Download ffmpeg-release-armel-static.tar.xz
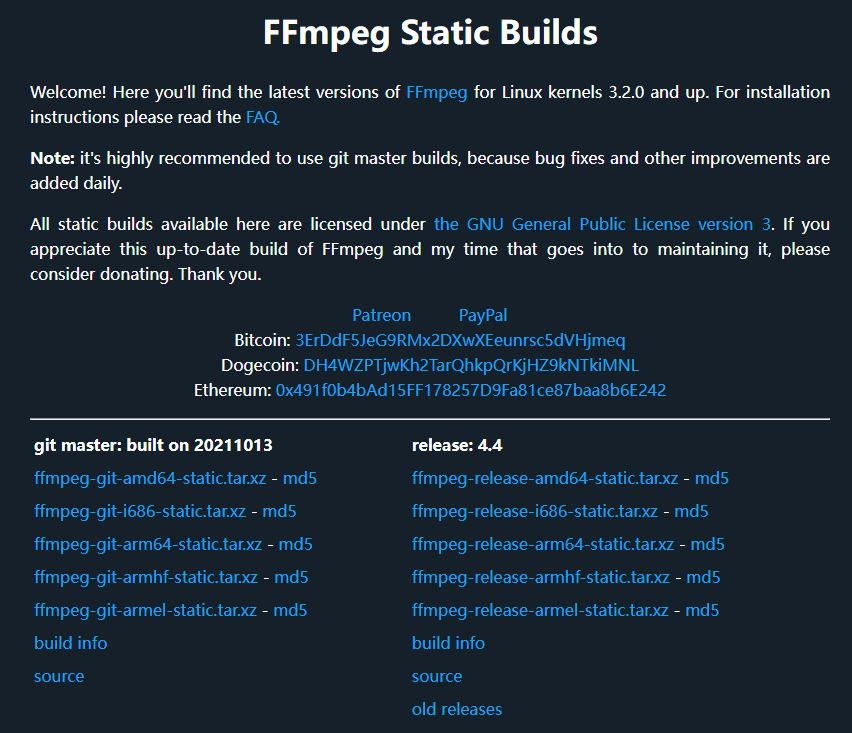Screen dimensions: 852x733 [540, 610]
